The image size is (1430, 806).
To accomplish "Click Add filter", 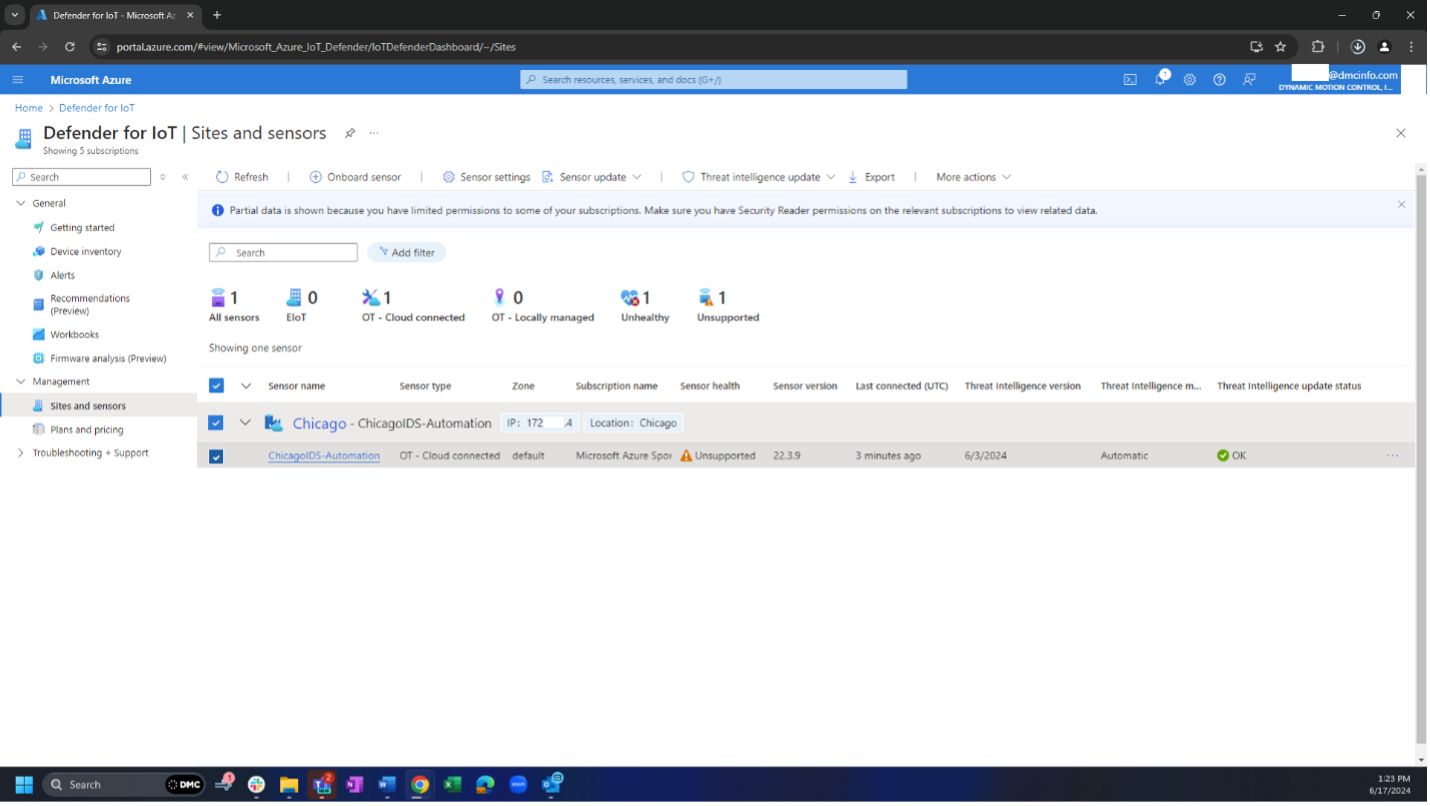I will pyautogui.click(x=406, y=253).
